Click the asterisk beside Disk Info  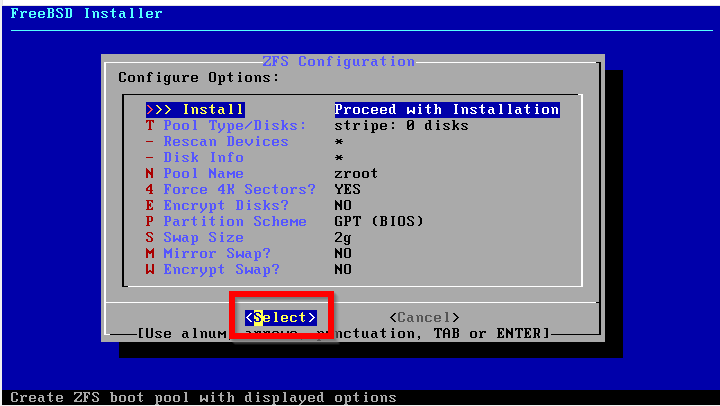click(339, 158)
